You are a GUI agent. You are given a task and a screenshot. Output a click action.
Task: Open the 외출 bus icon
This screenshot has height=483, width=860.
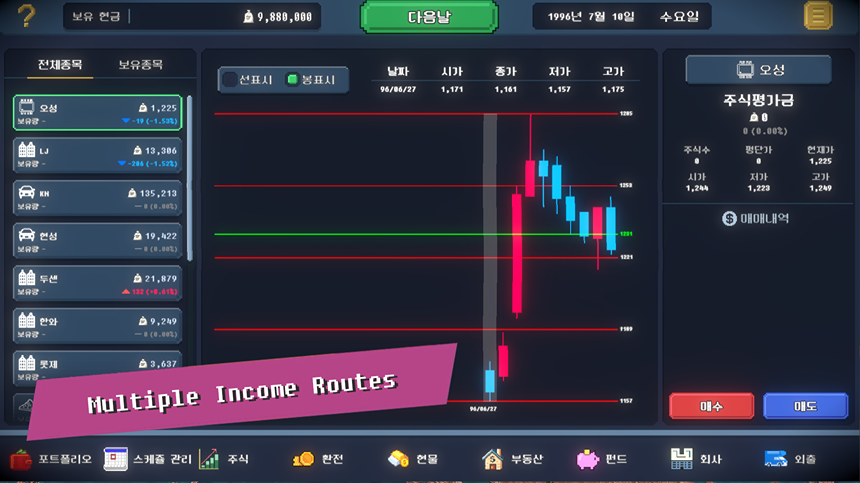[x=775, y=459]
